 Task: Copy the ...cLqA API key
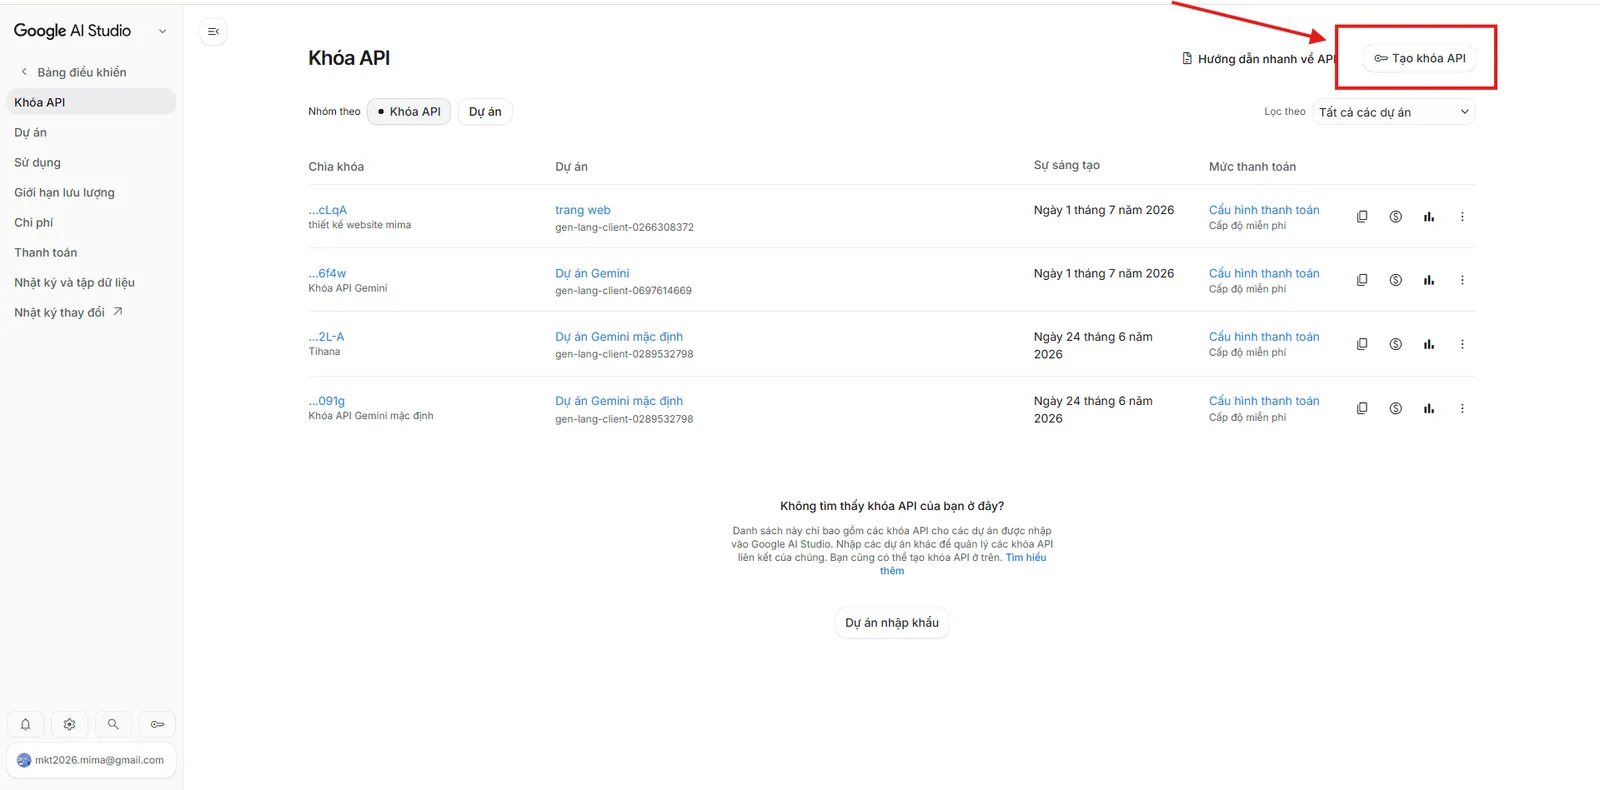point(1362,217)
